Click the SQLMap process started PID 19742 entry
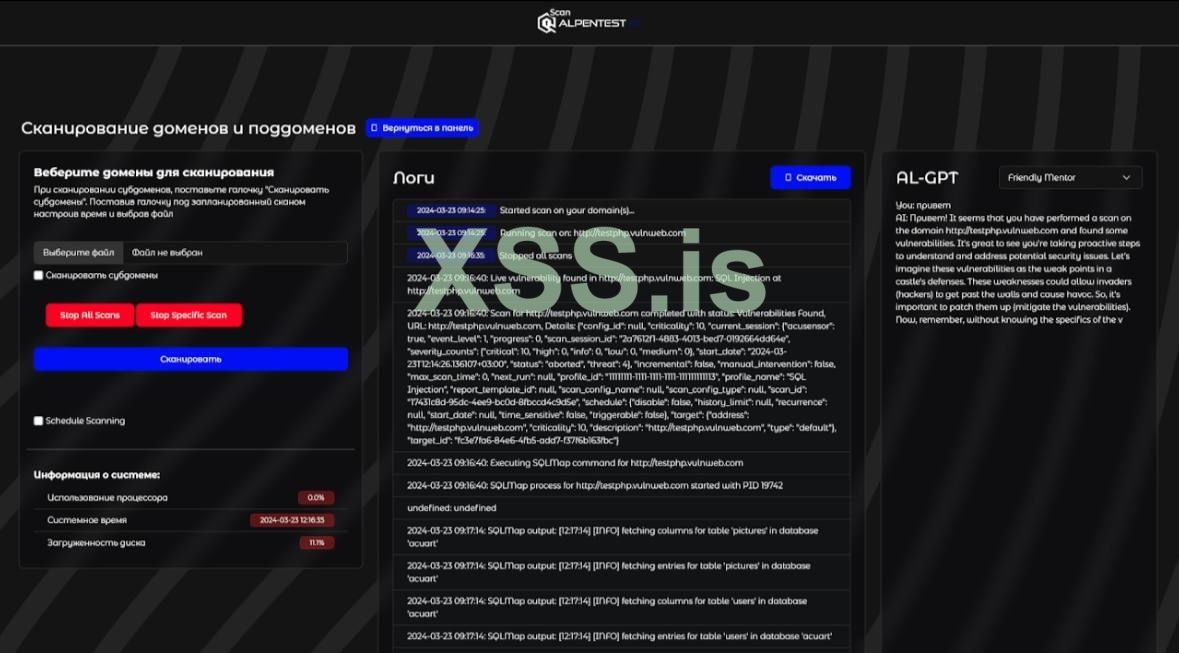1179x653 pixels. click(x=622, y=485)
